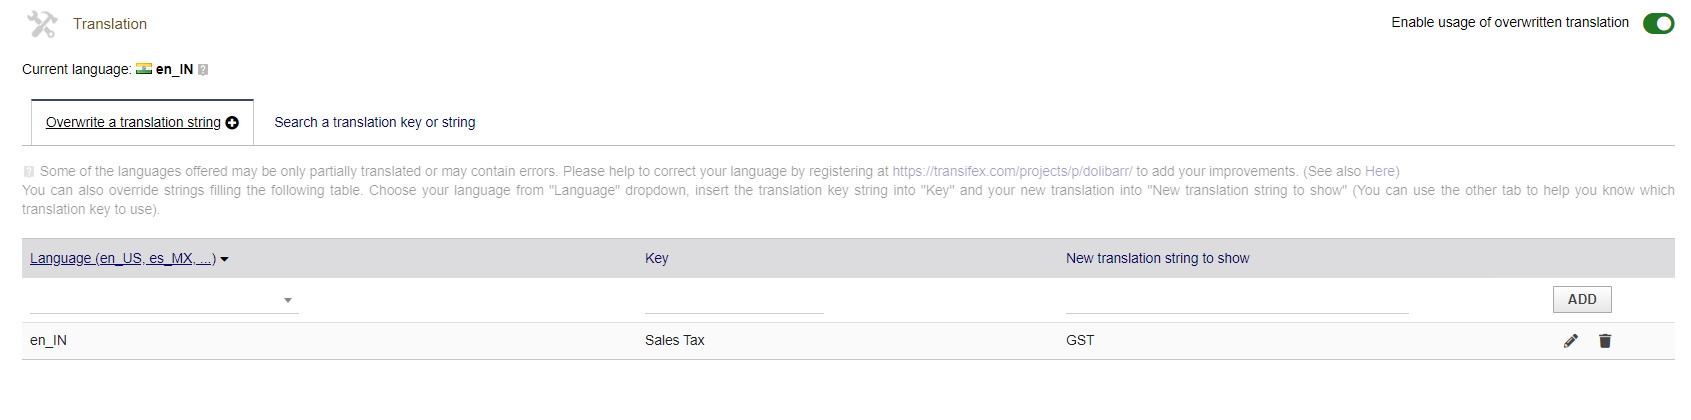Click the ADD button
Screen dimensions: 1691x420
pyautogui.click(x=1582, y=299)
